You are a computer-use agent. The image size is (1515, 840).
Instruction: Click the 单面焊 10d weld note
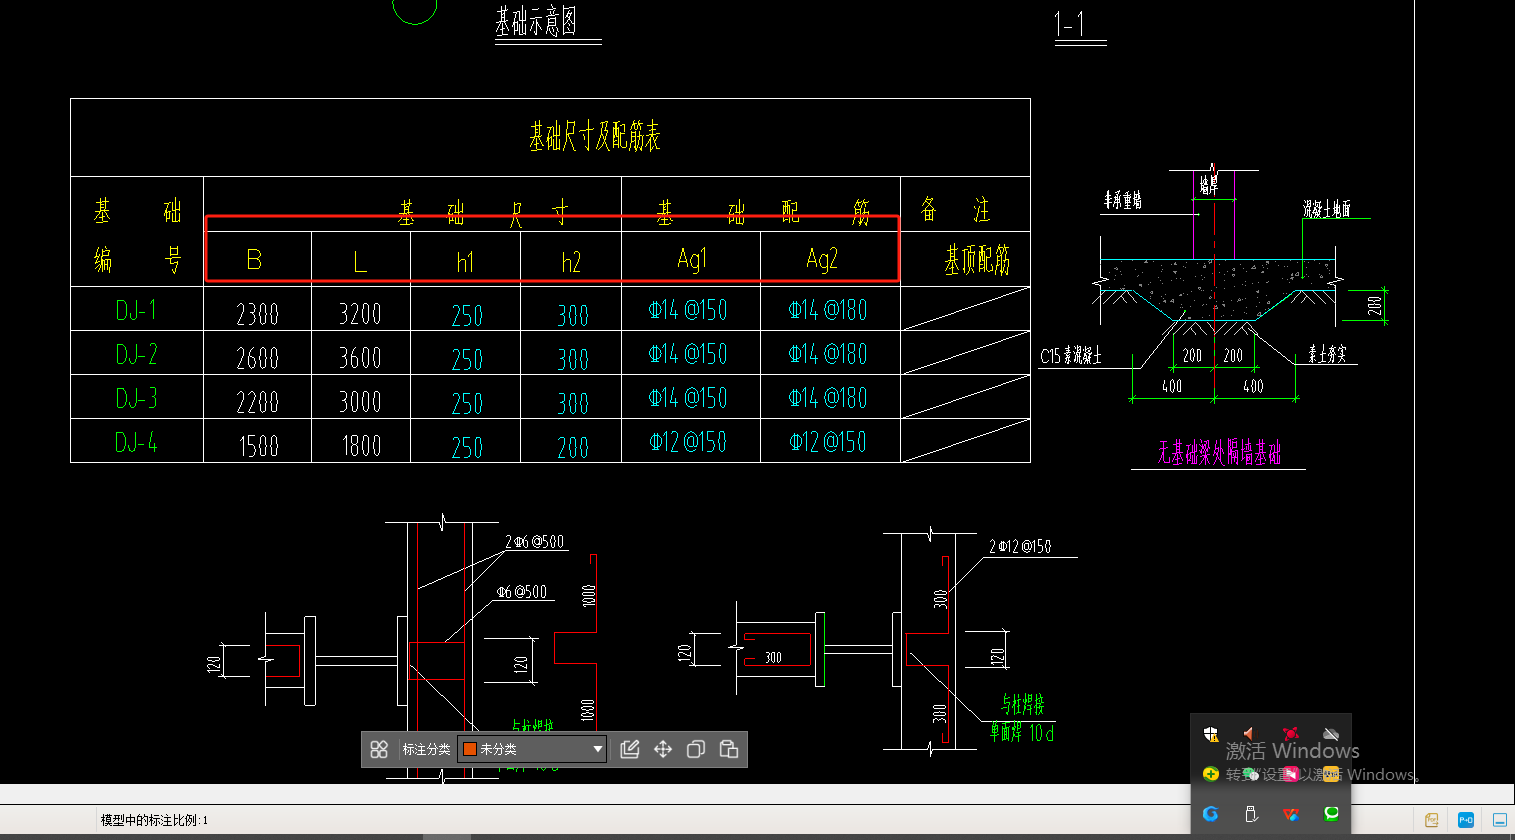(1022, 733)
